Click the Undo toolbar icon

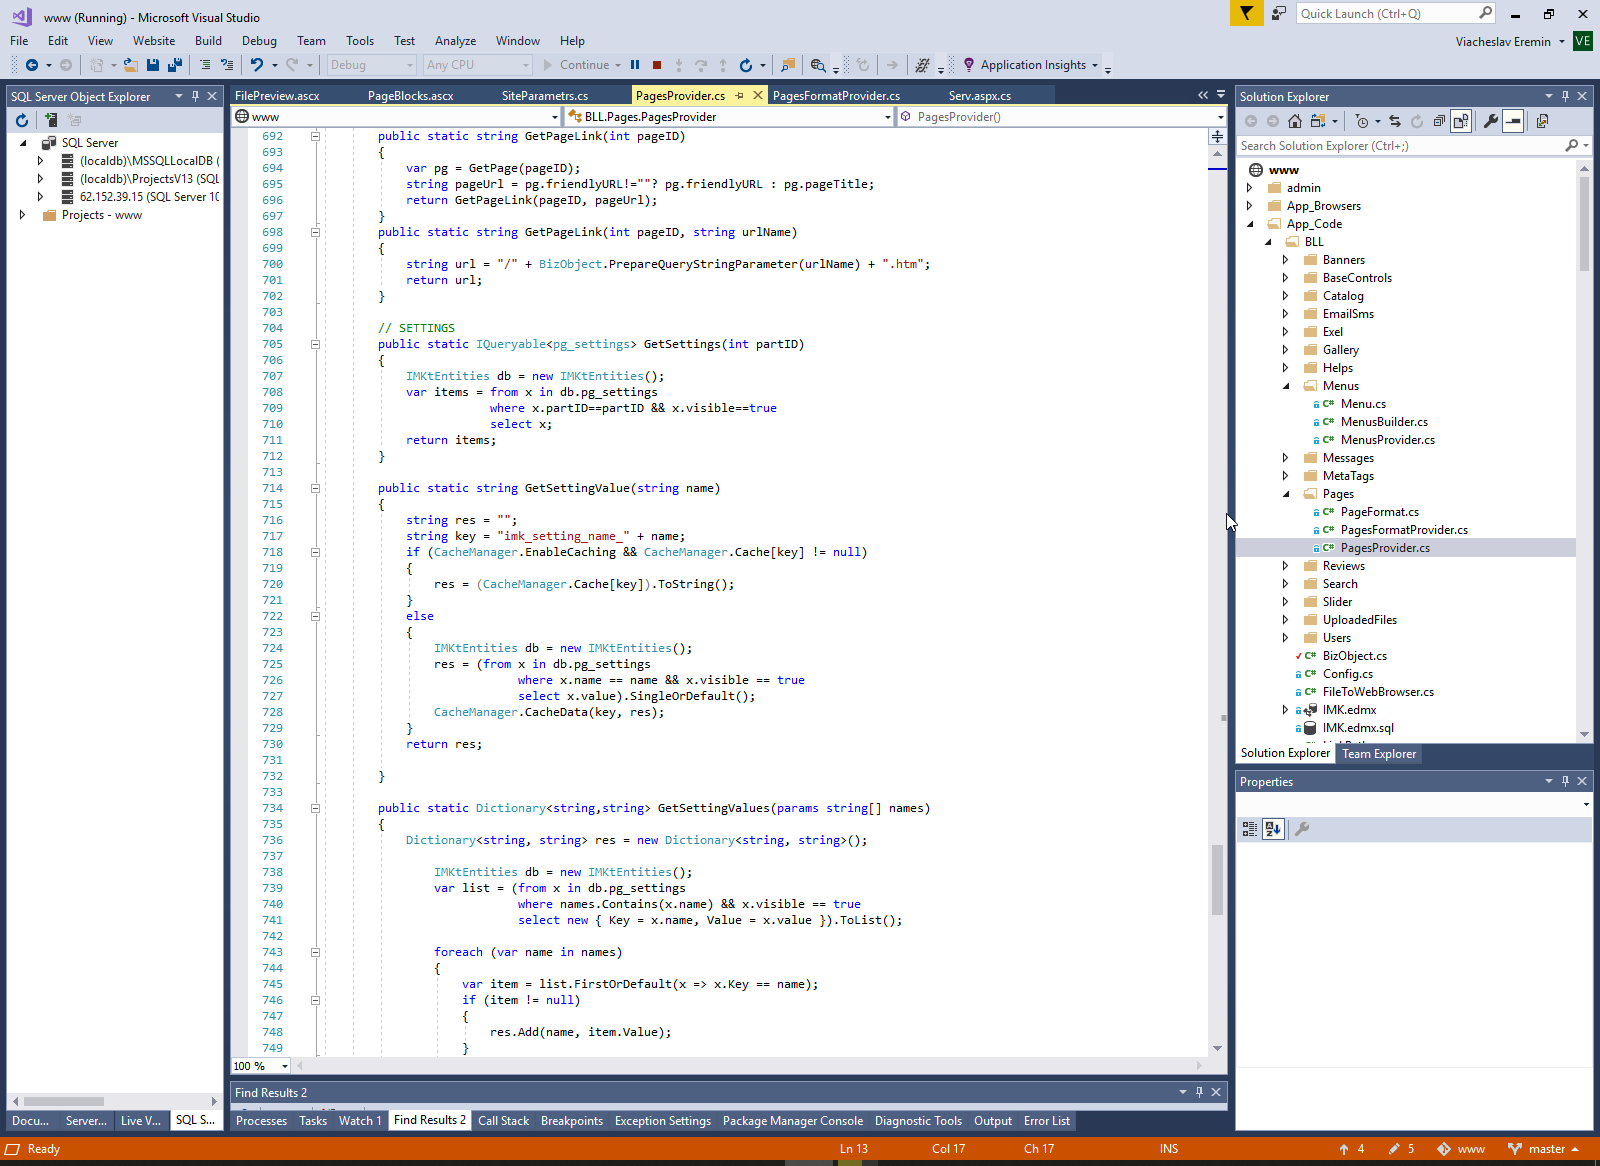[x=257, y=65]
